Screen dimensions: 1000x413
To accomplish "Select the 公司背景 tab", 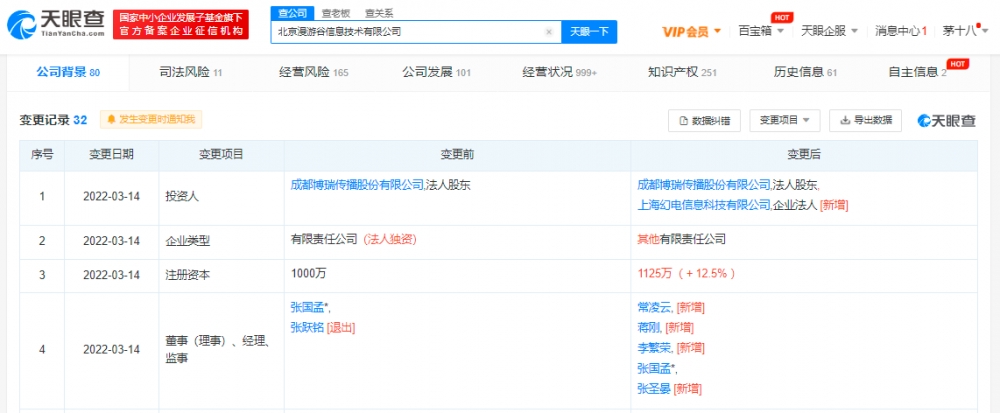I will pyautogui.click(x=68, y=72).
